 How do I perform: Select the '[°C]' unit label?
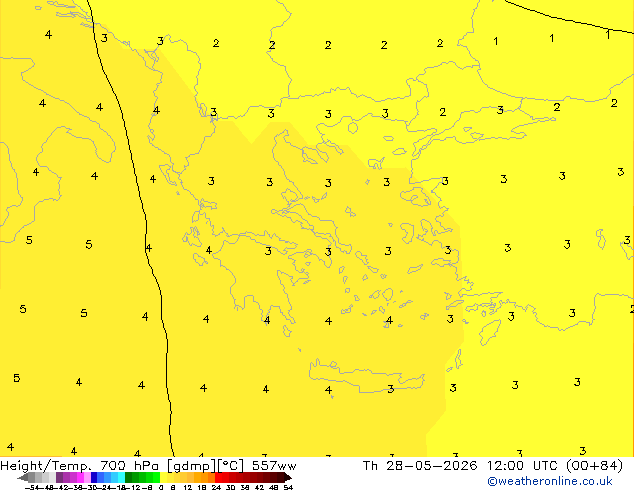pos(231,466)
